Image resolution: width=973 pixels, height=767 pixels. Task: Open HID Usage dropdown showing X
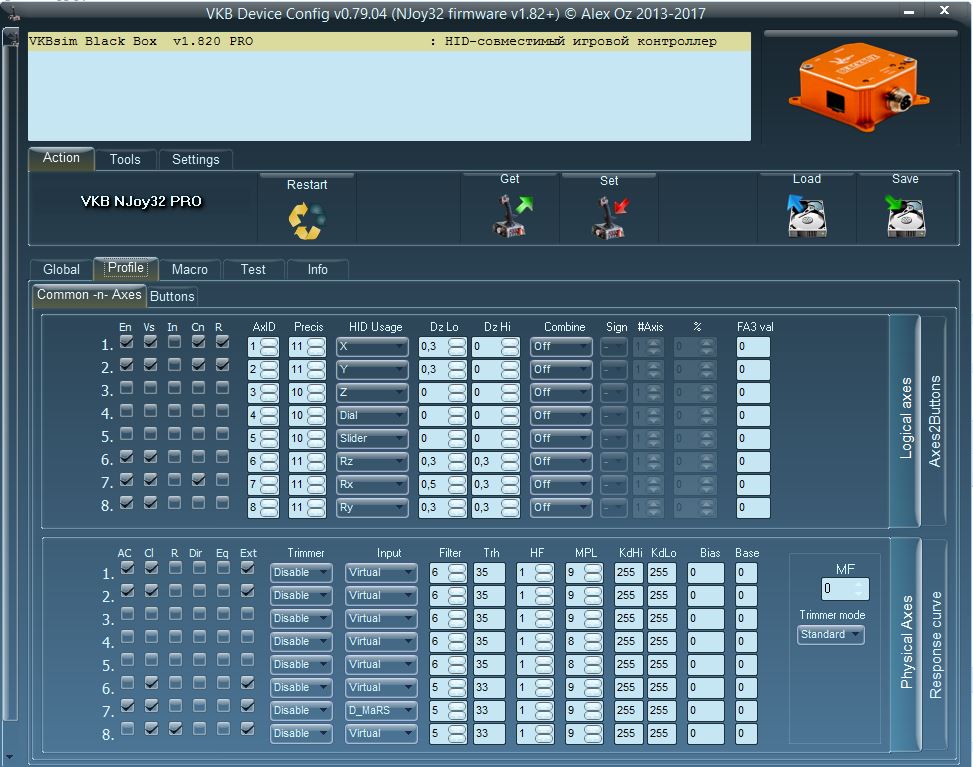[x=372, y=347]
